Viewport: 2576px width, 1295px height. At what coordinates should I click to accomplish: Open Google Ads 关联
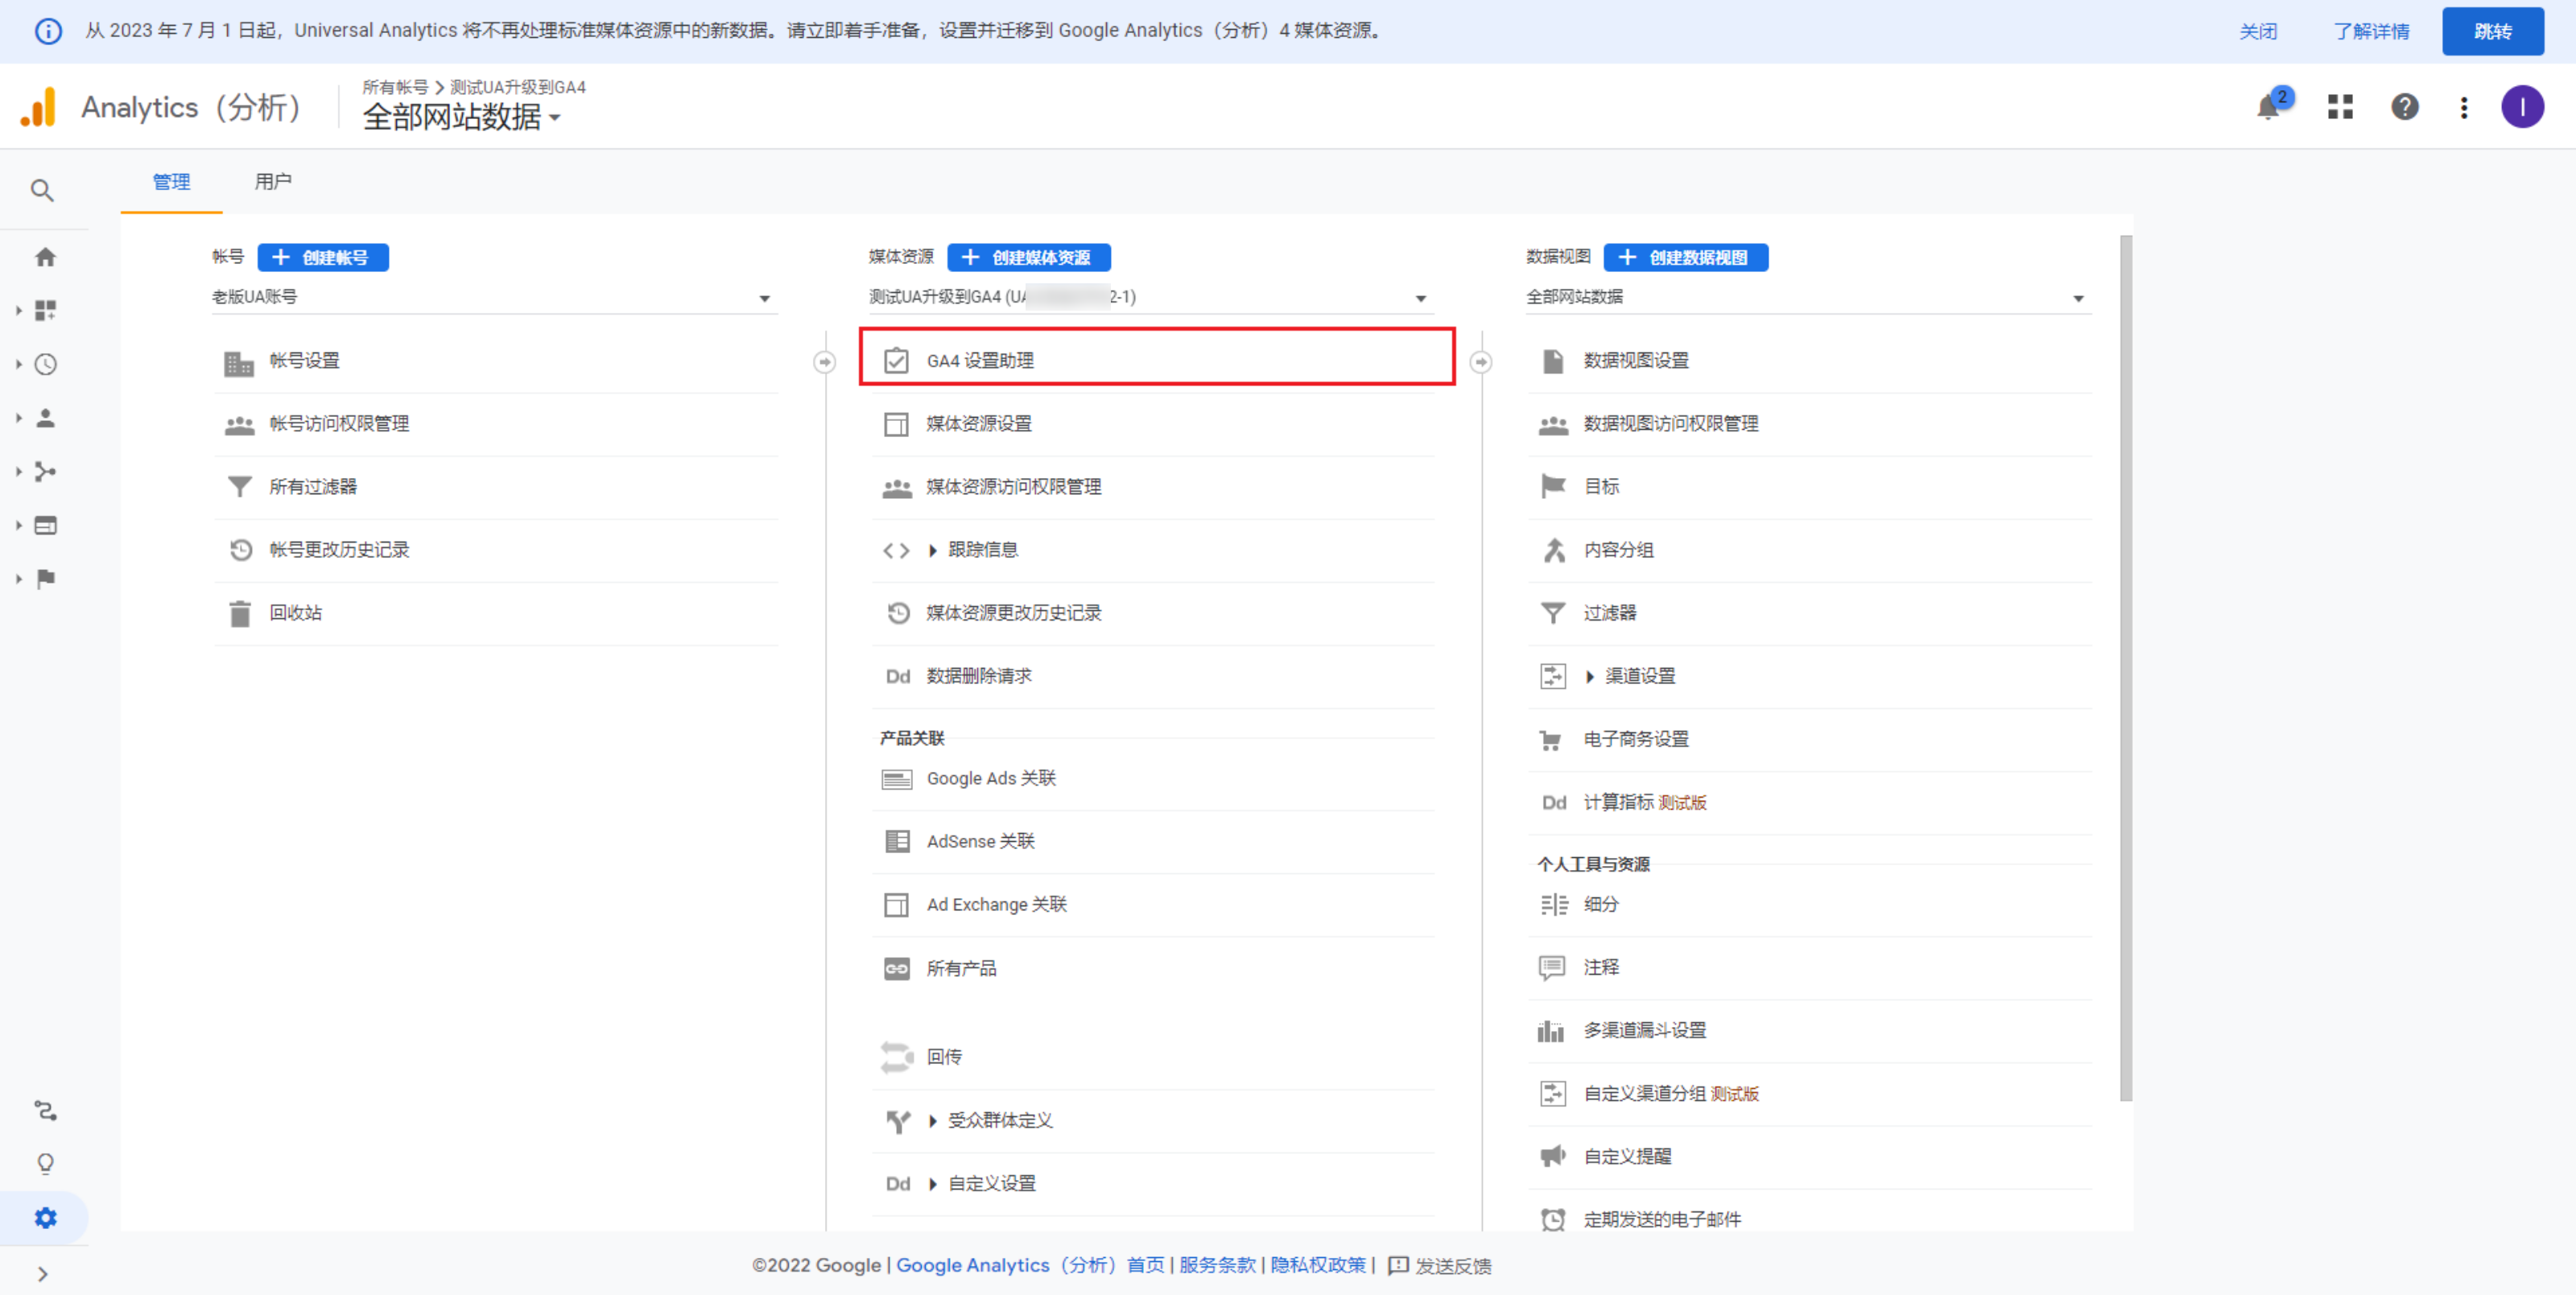point(1153,779)
